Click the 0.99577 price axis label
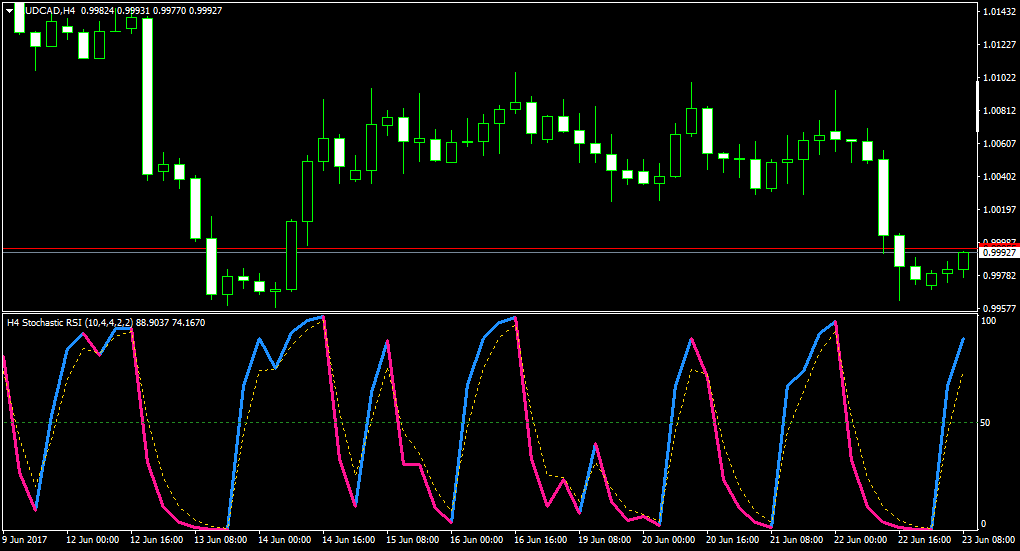 [999, 308]
